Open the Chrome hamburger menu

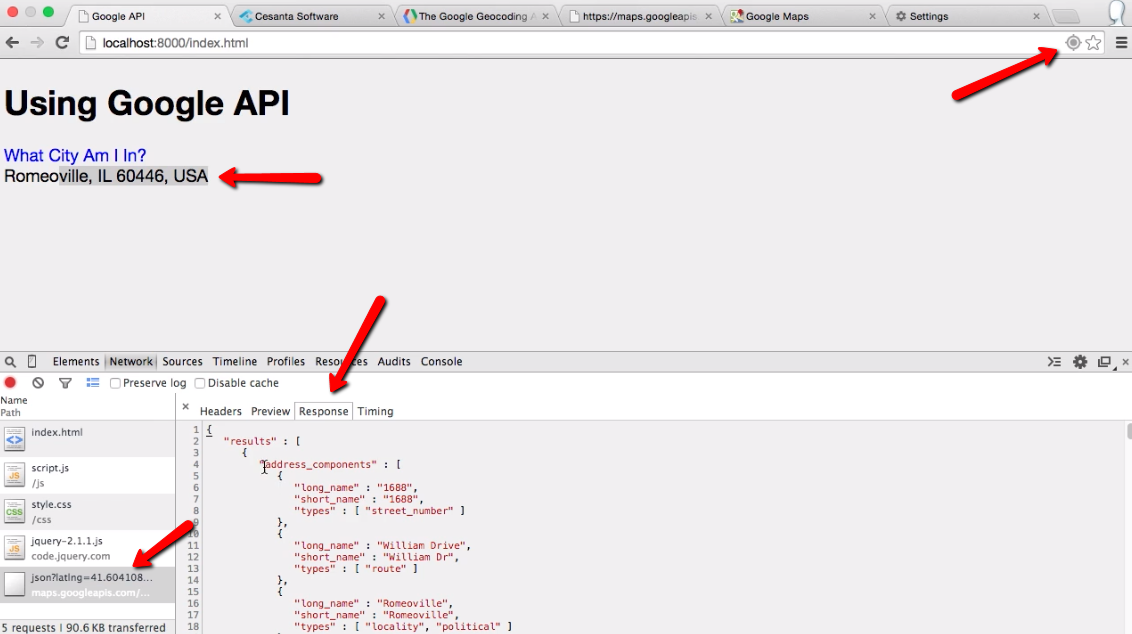tap(1121, 43)
